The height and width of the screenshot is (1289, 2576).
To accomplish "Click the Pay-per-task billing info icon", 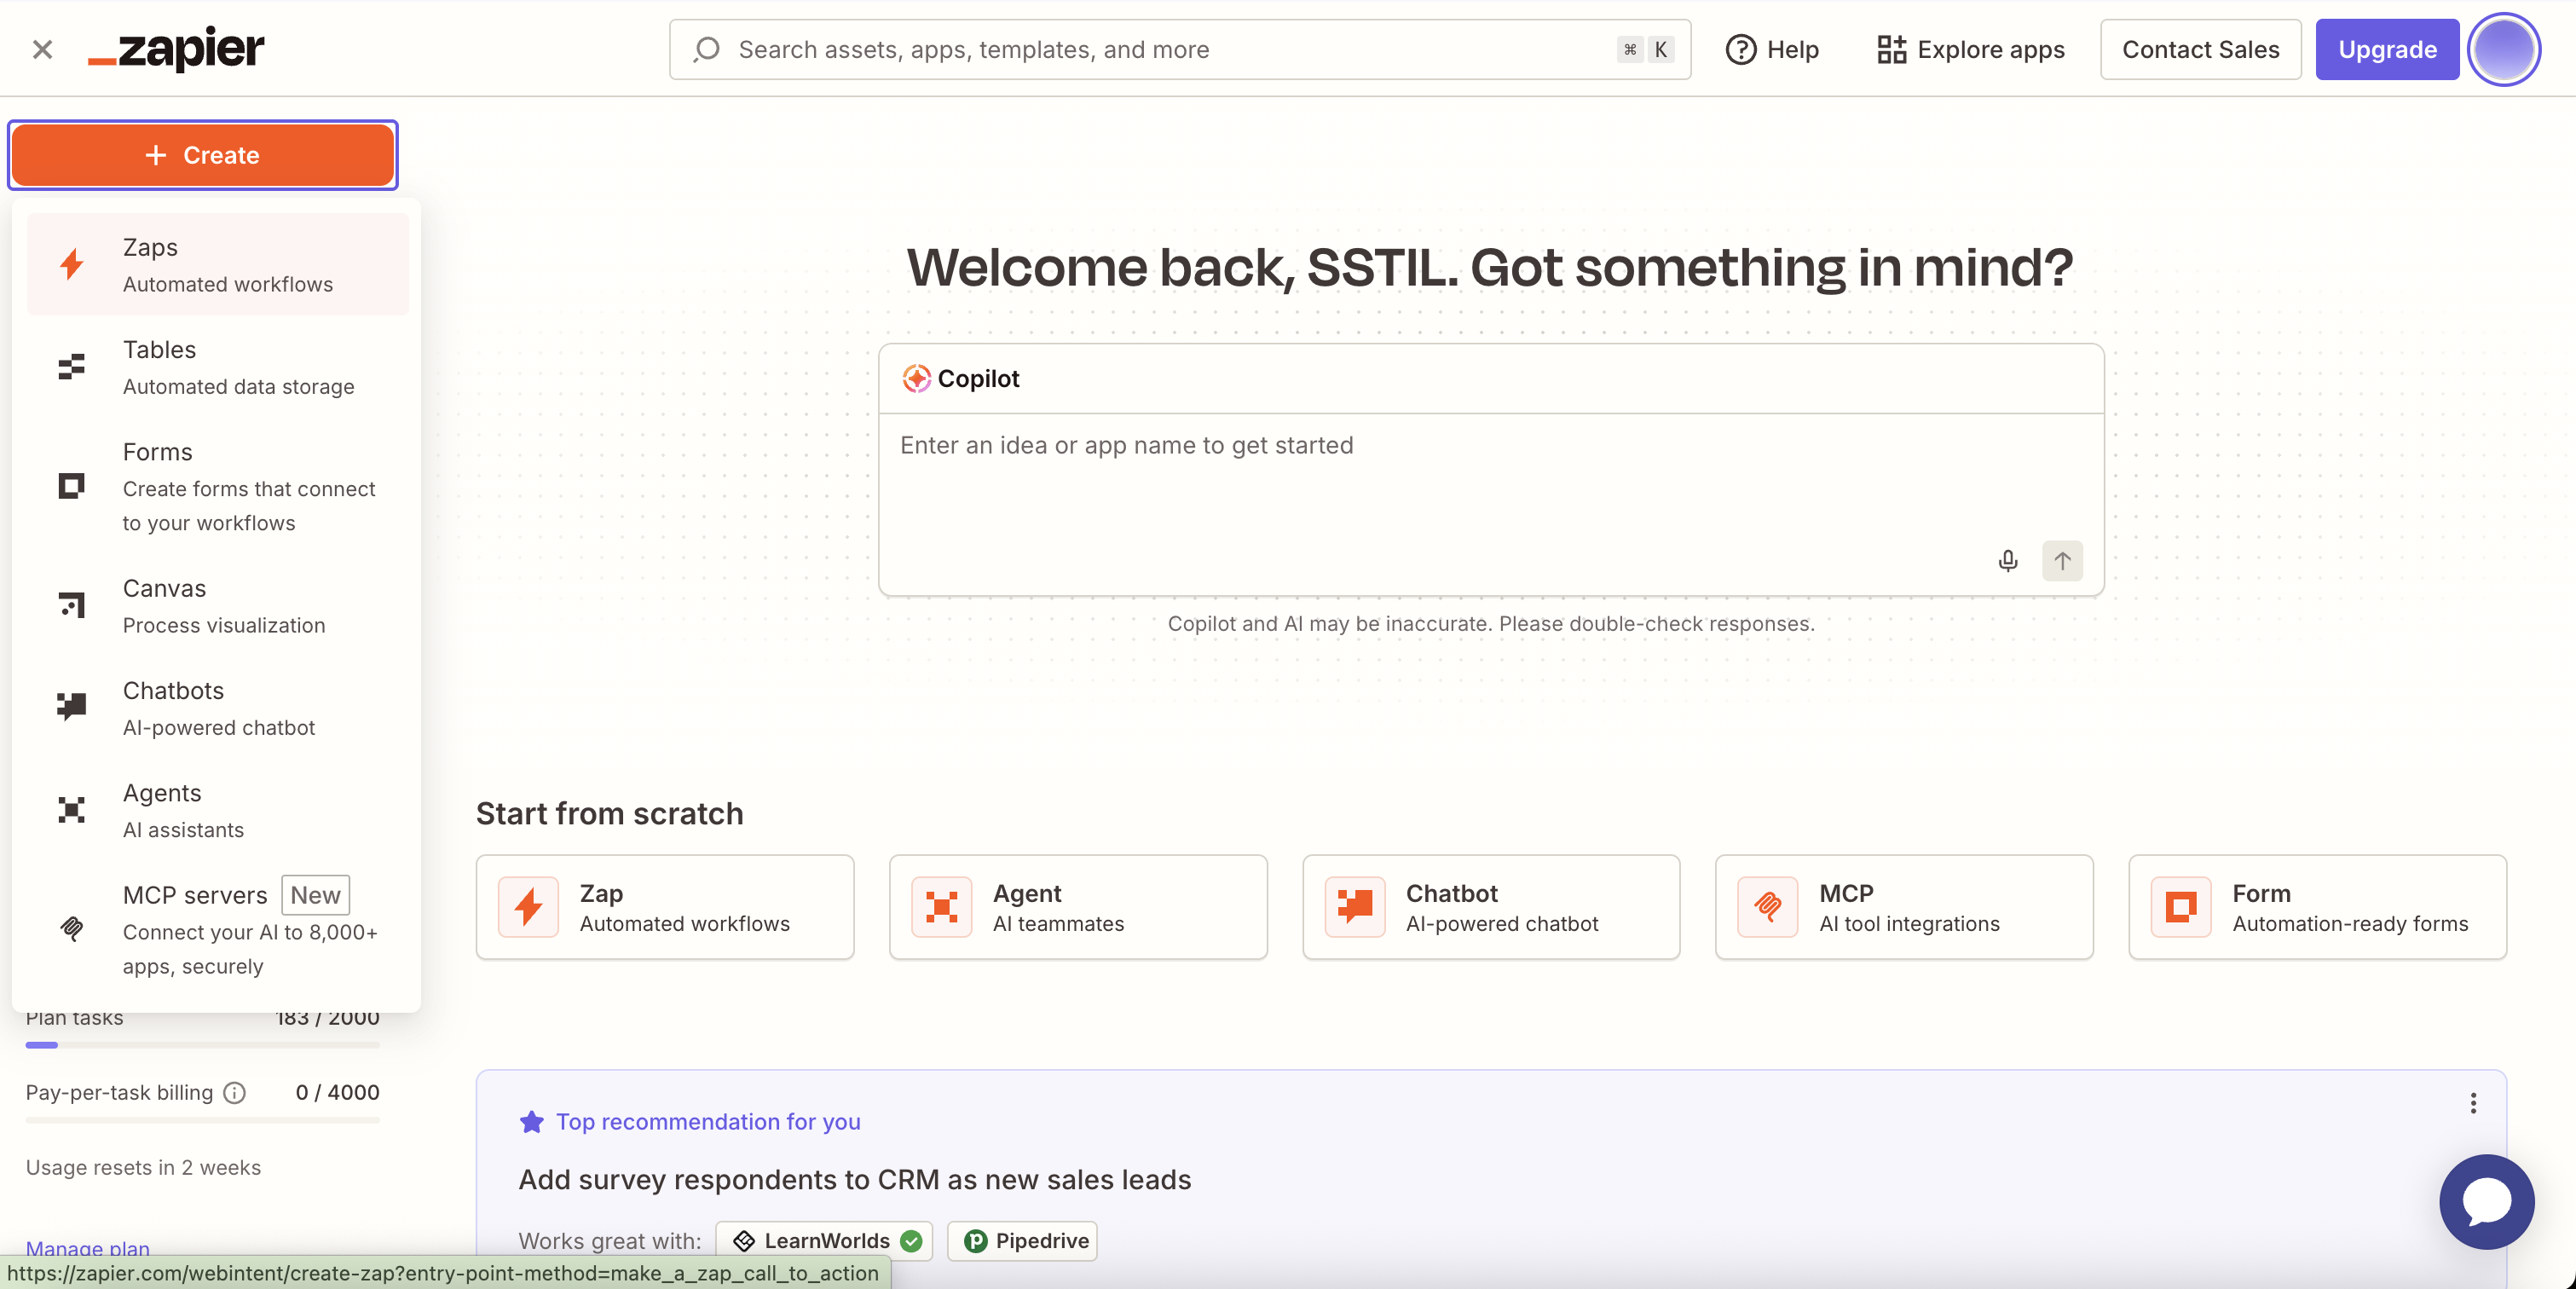I will (x=234, y=1092).
